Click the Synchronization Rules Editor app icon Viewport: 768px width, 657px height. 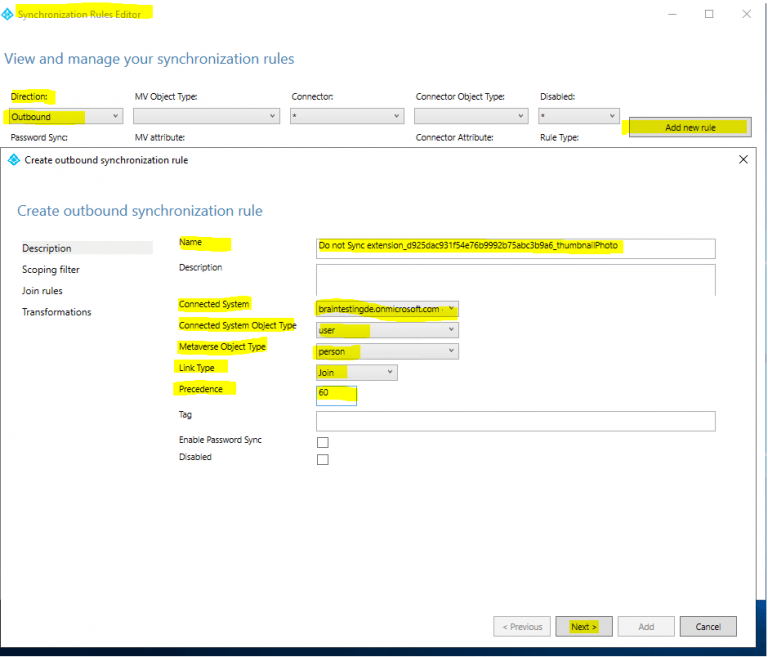click(9, 15)
